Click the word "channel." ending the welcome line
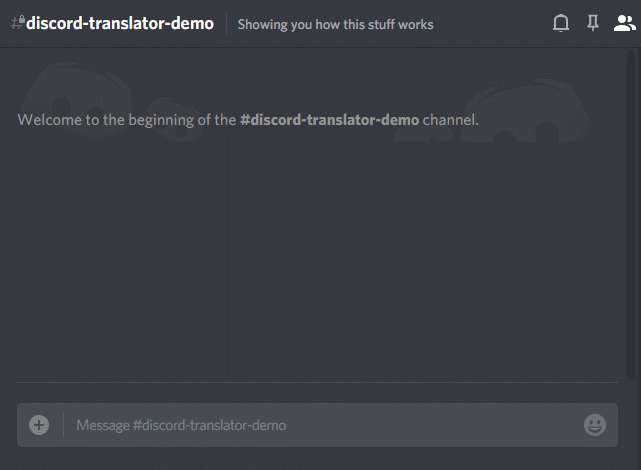This screenshot has height=470, width=641. (450, 120)
